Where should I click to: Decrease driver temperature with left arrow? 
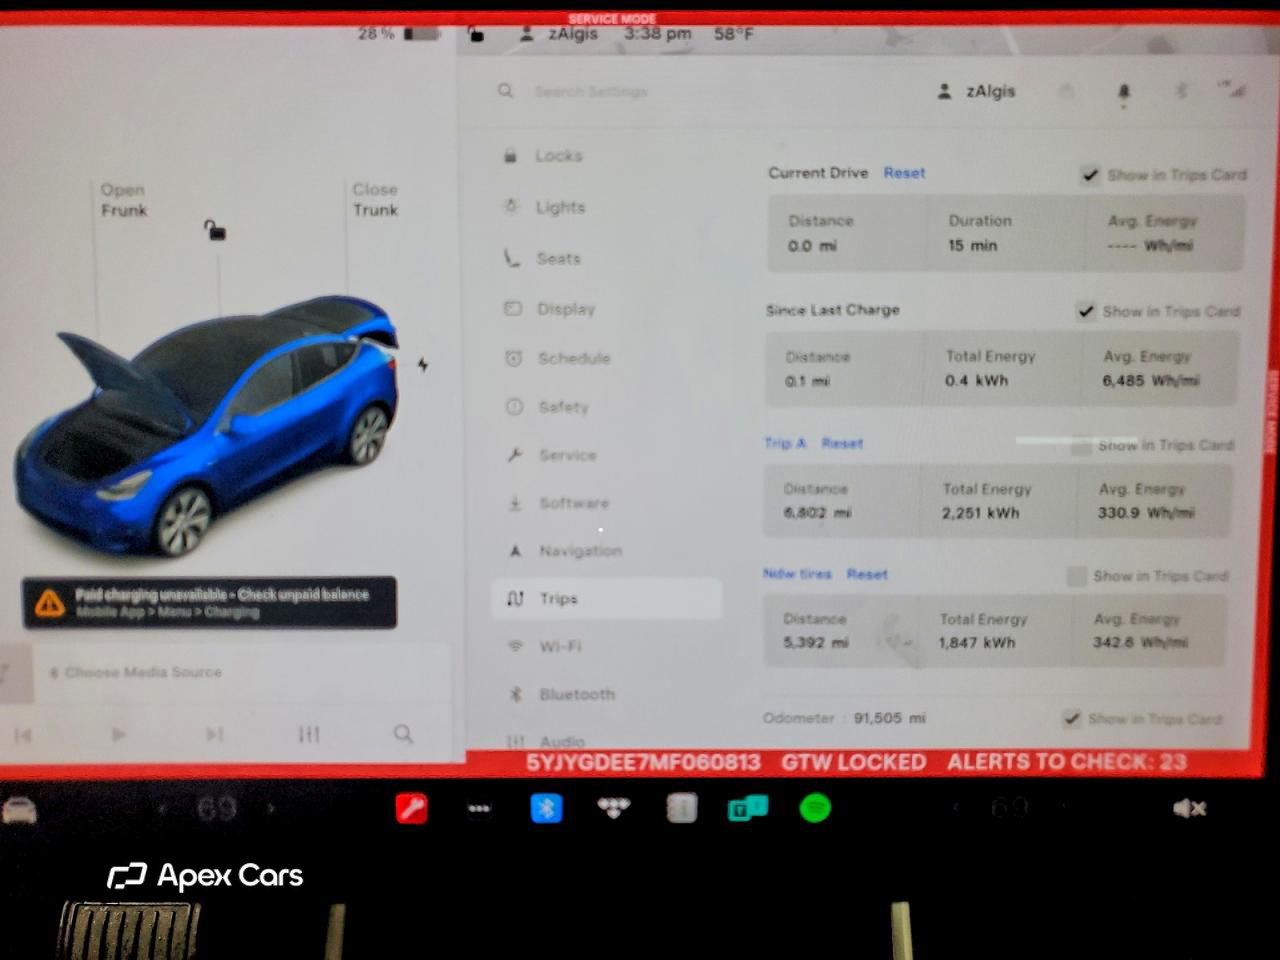[x=162, y=809]
